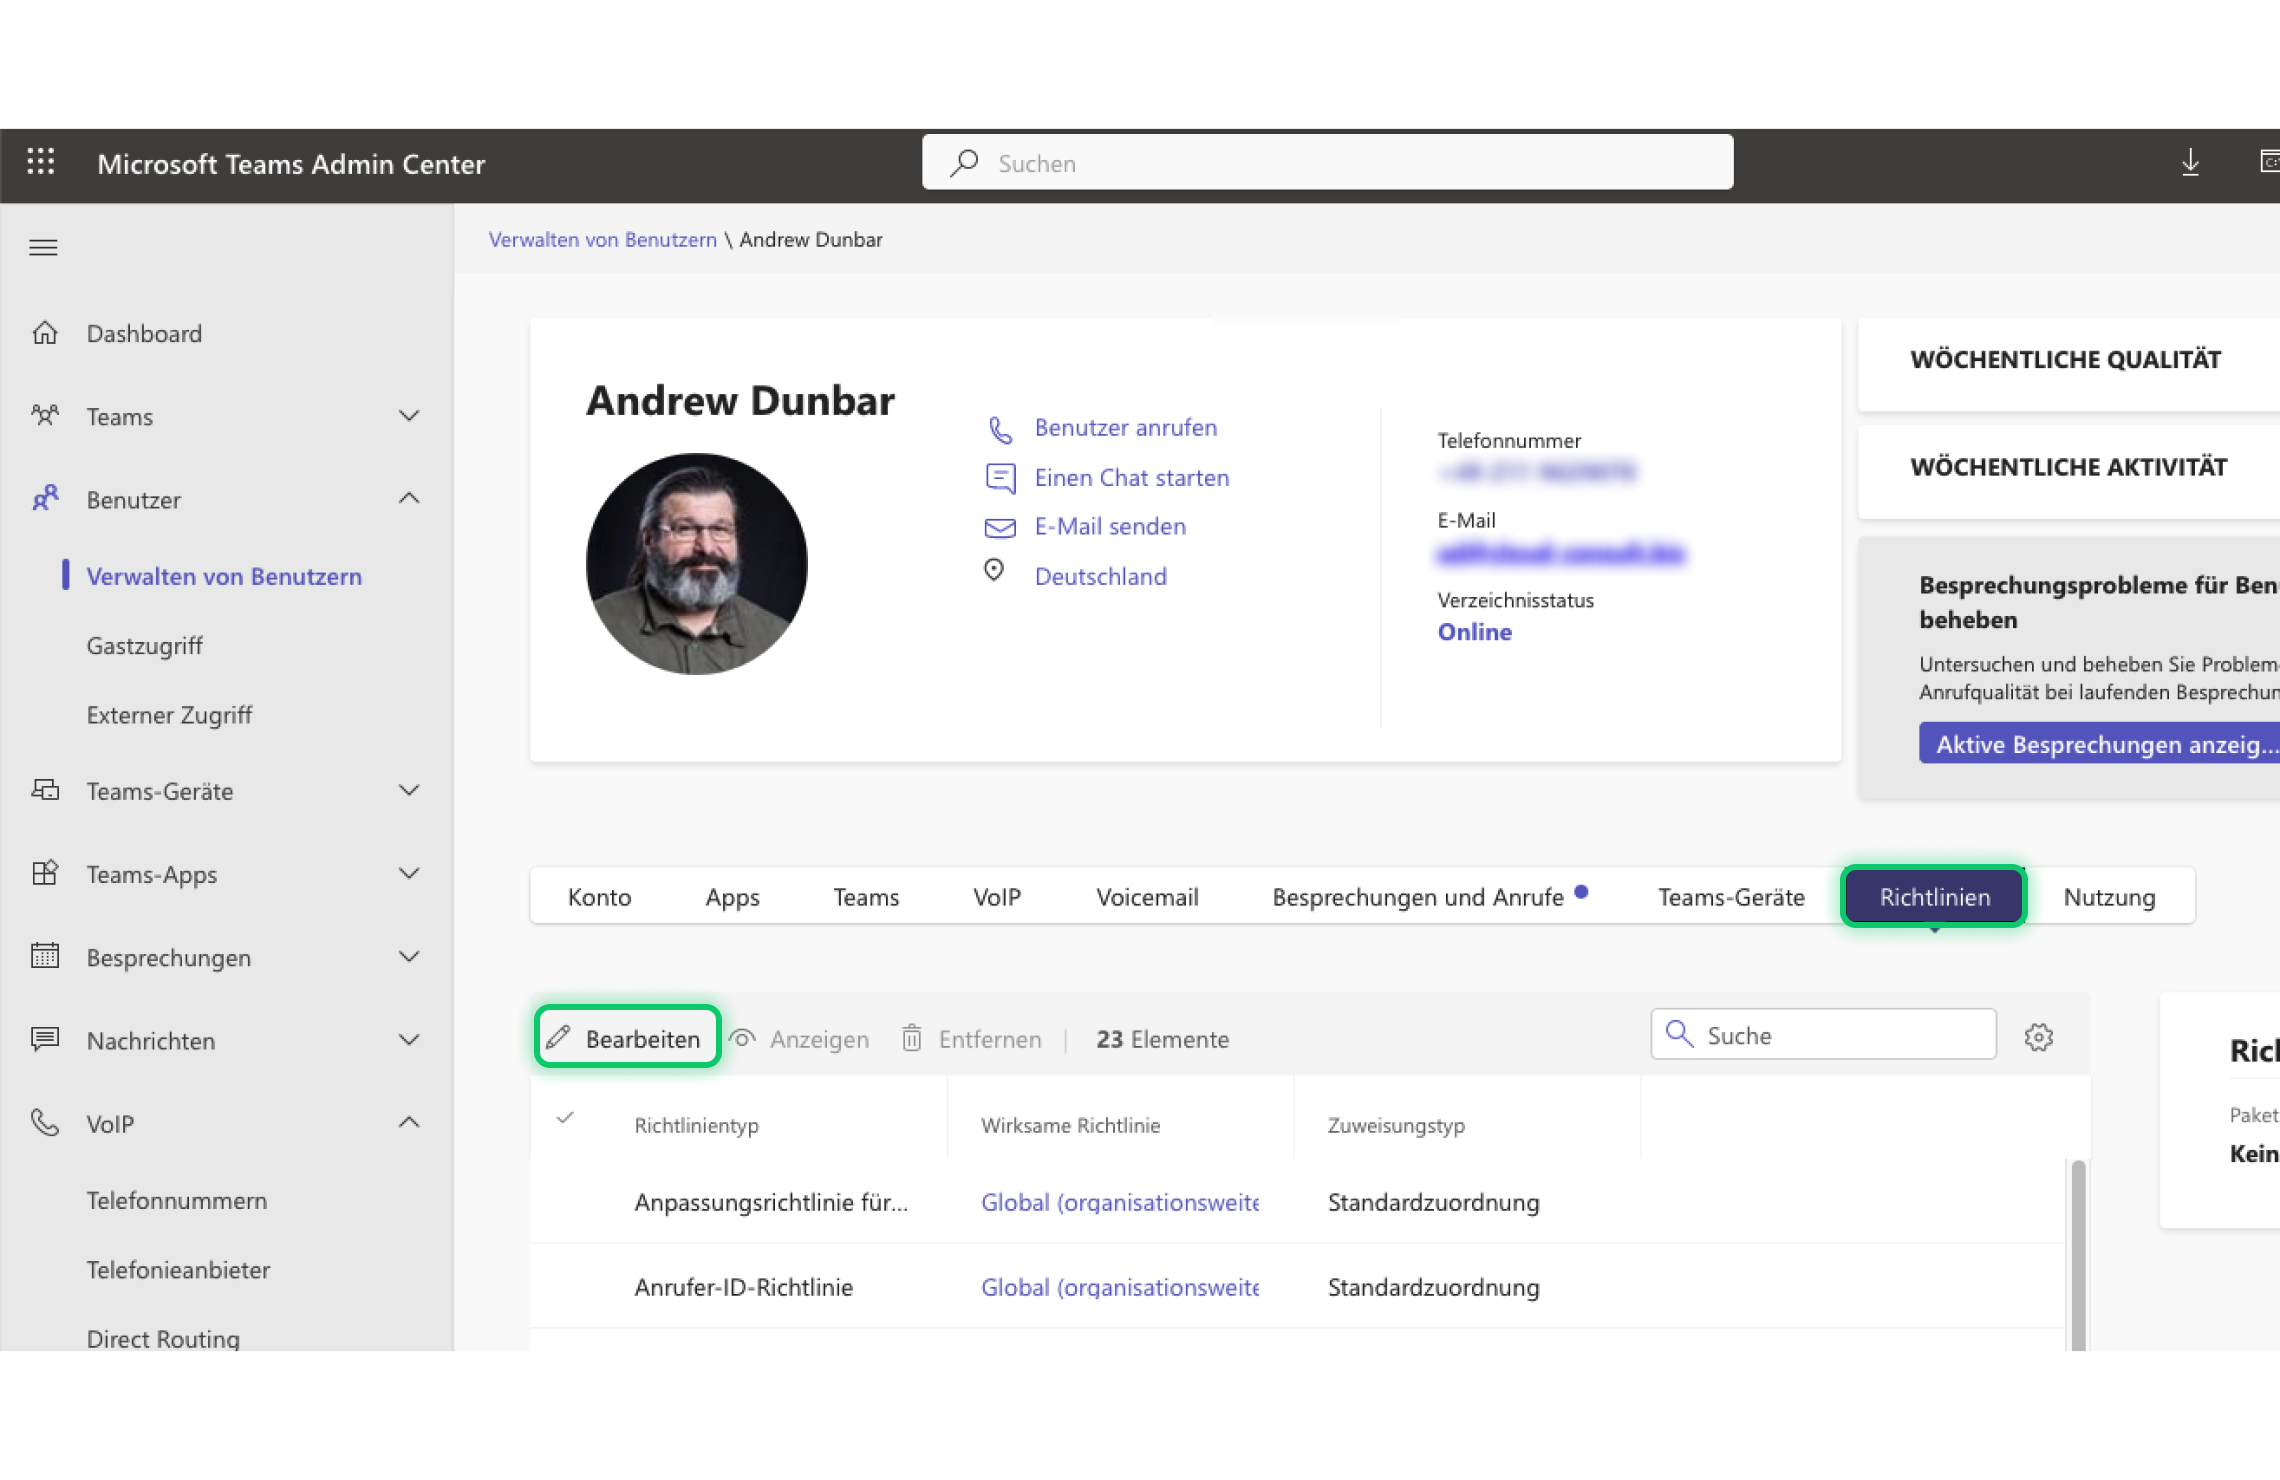Click the E-Mail senden link
The width and height of the screenshot is (2280, 1480).
click(x=1110, y=527)
